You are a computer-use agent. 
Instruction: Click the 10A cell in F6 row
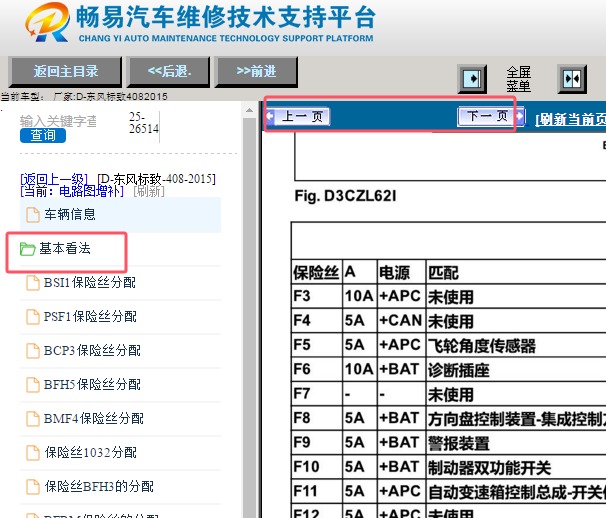point(359,370)
